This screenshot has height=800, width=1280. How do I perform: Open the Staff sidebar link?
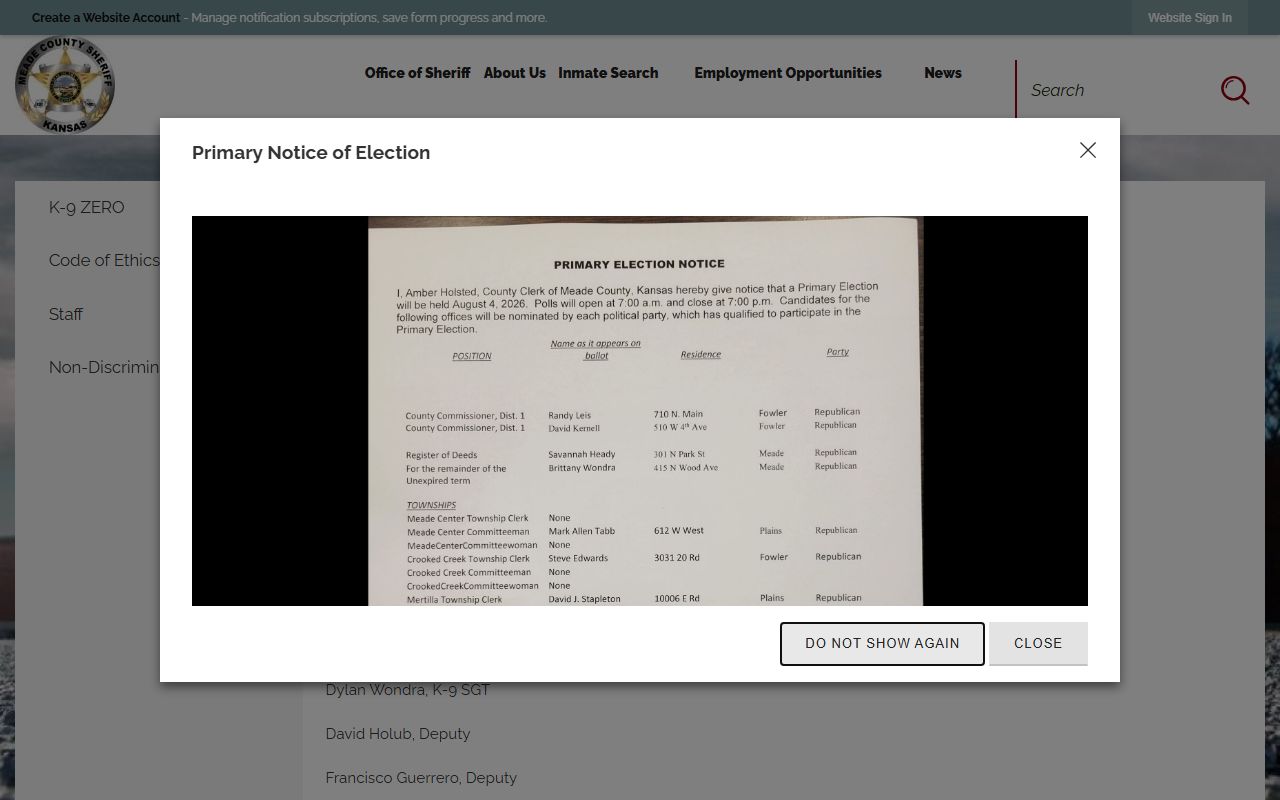[x=66, y=314]
